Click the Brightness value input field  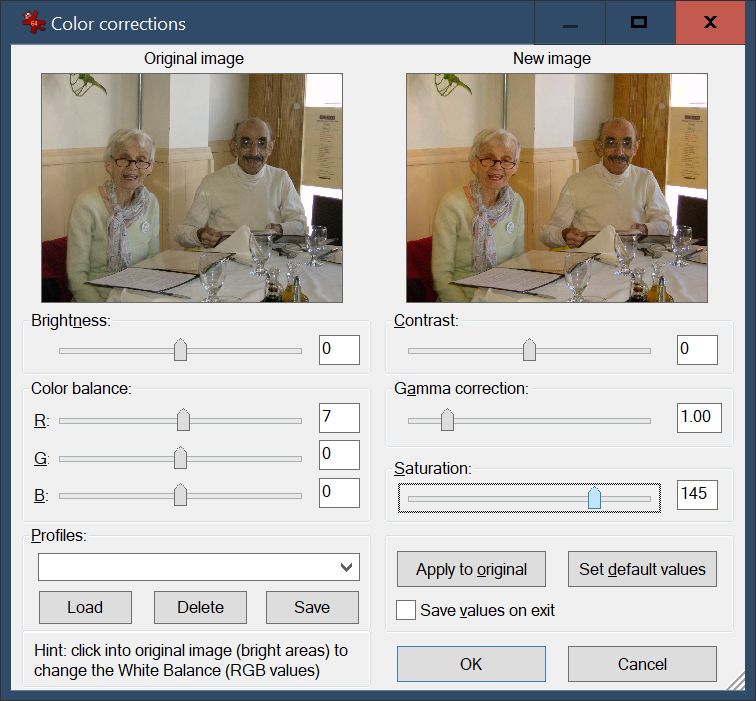339,350
